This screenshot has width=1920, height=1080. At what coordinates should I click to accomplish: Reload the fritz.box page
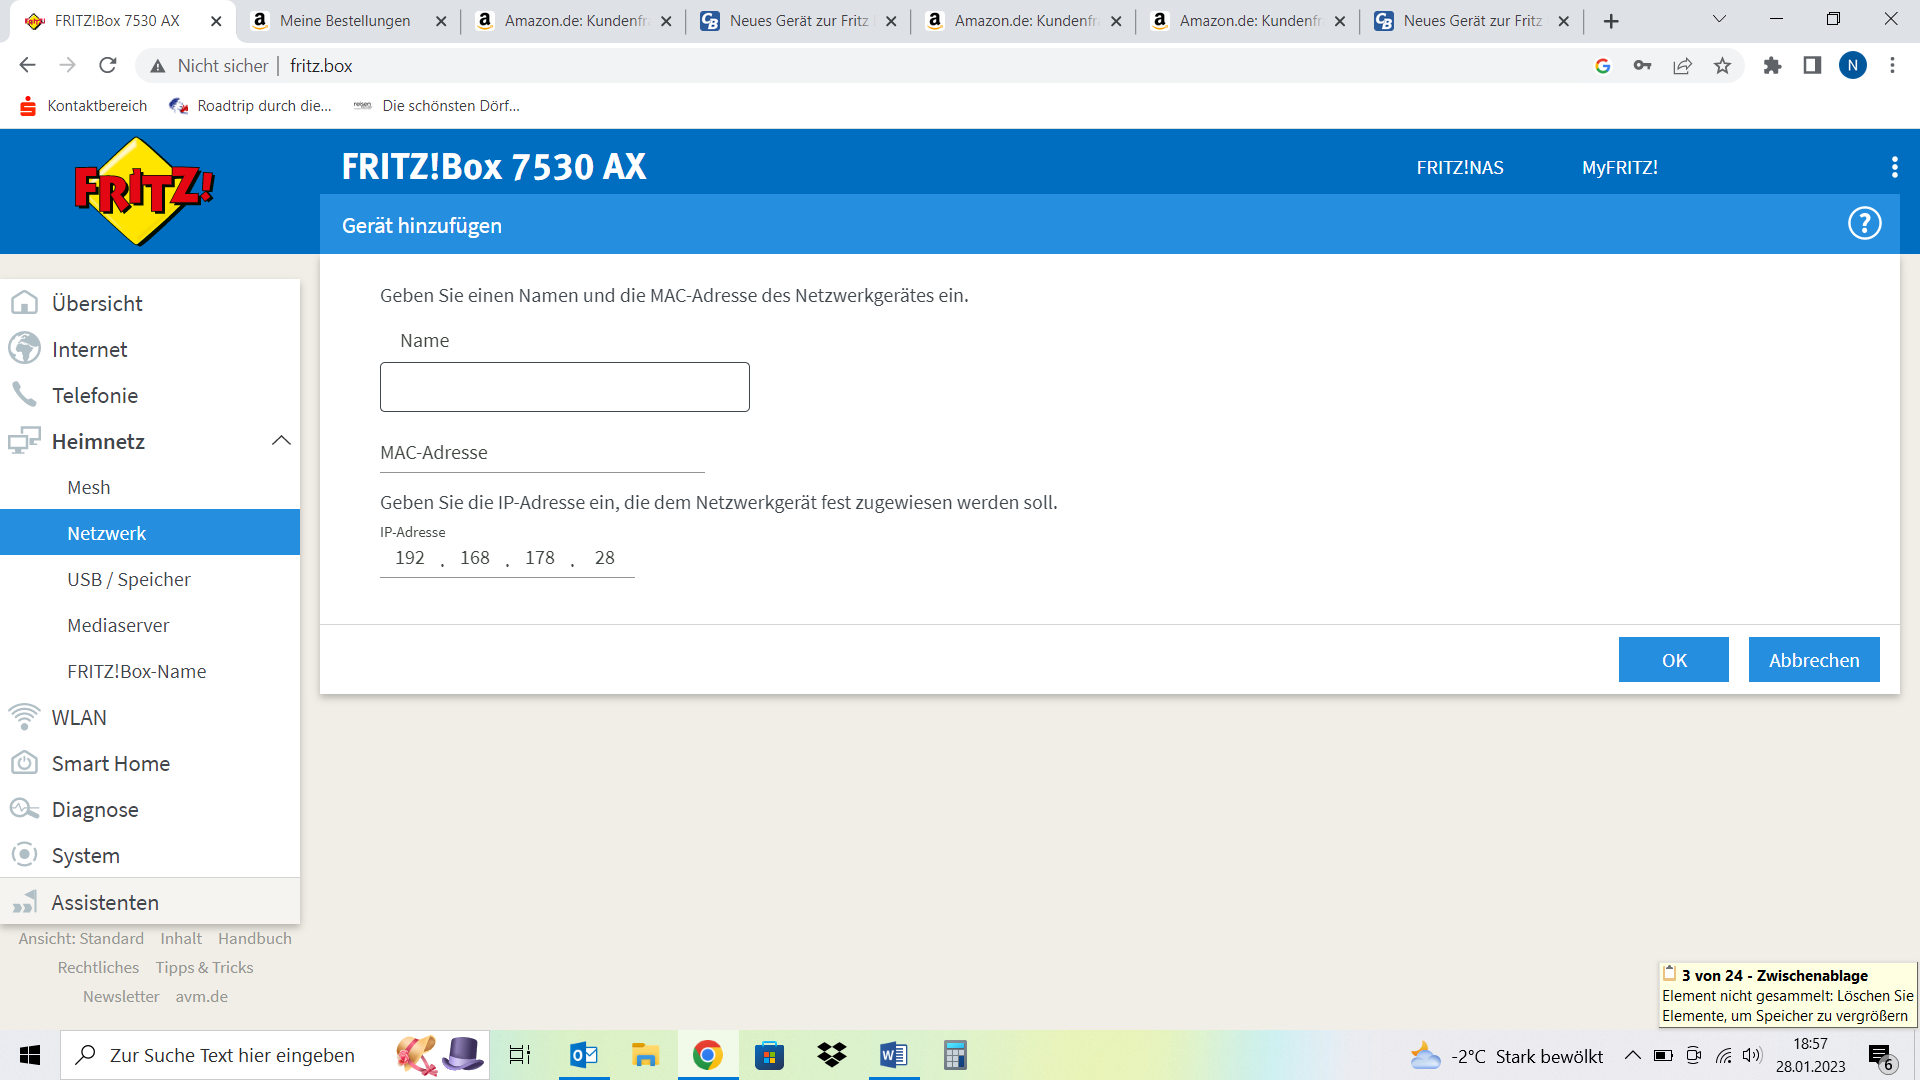point(108,66)
